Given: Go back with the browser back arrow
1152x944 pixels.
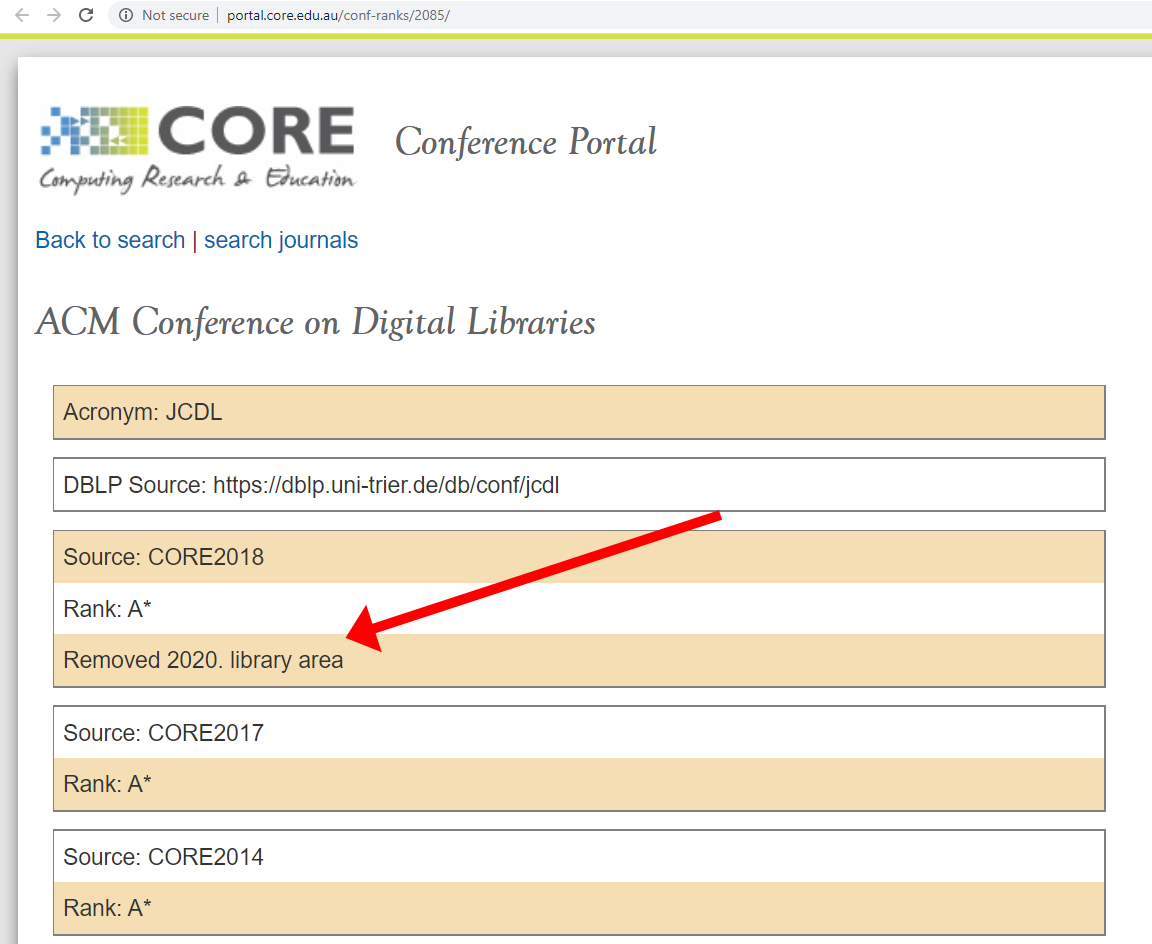Looking at the screenshot, I should coord(22,15).
